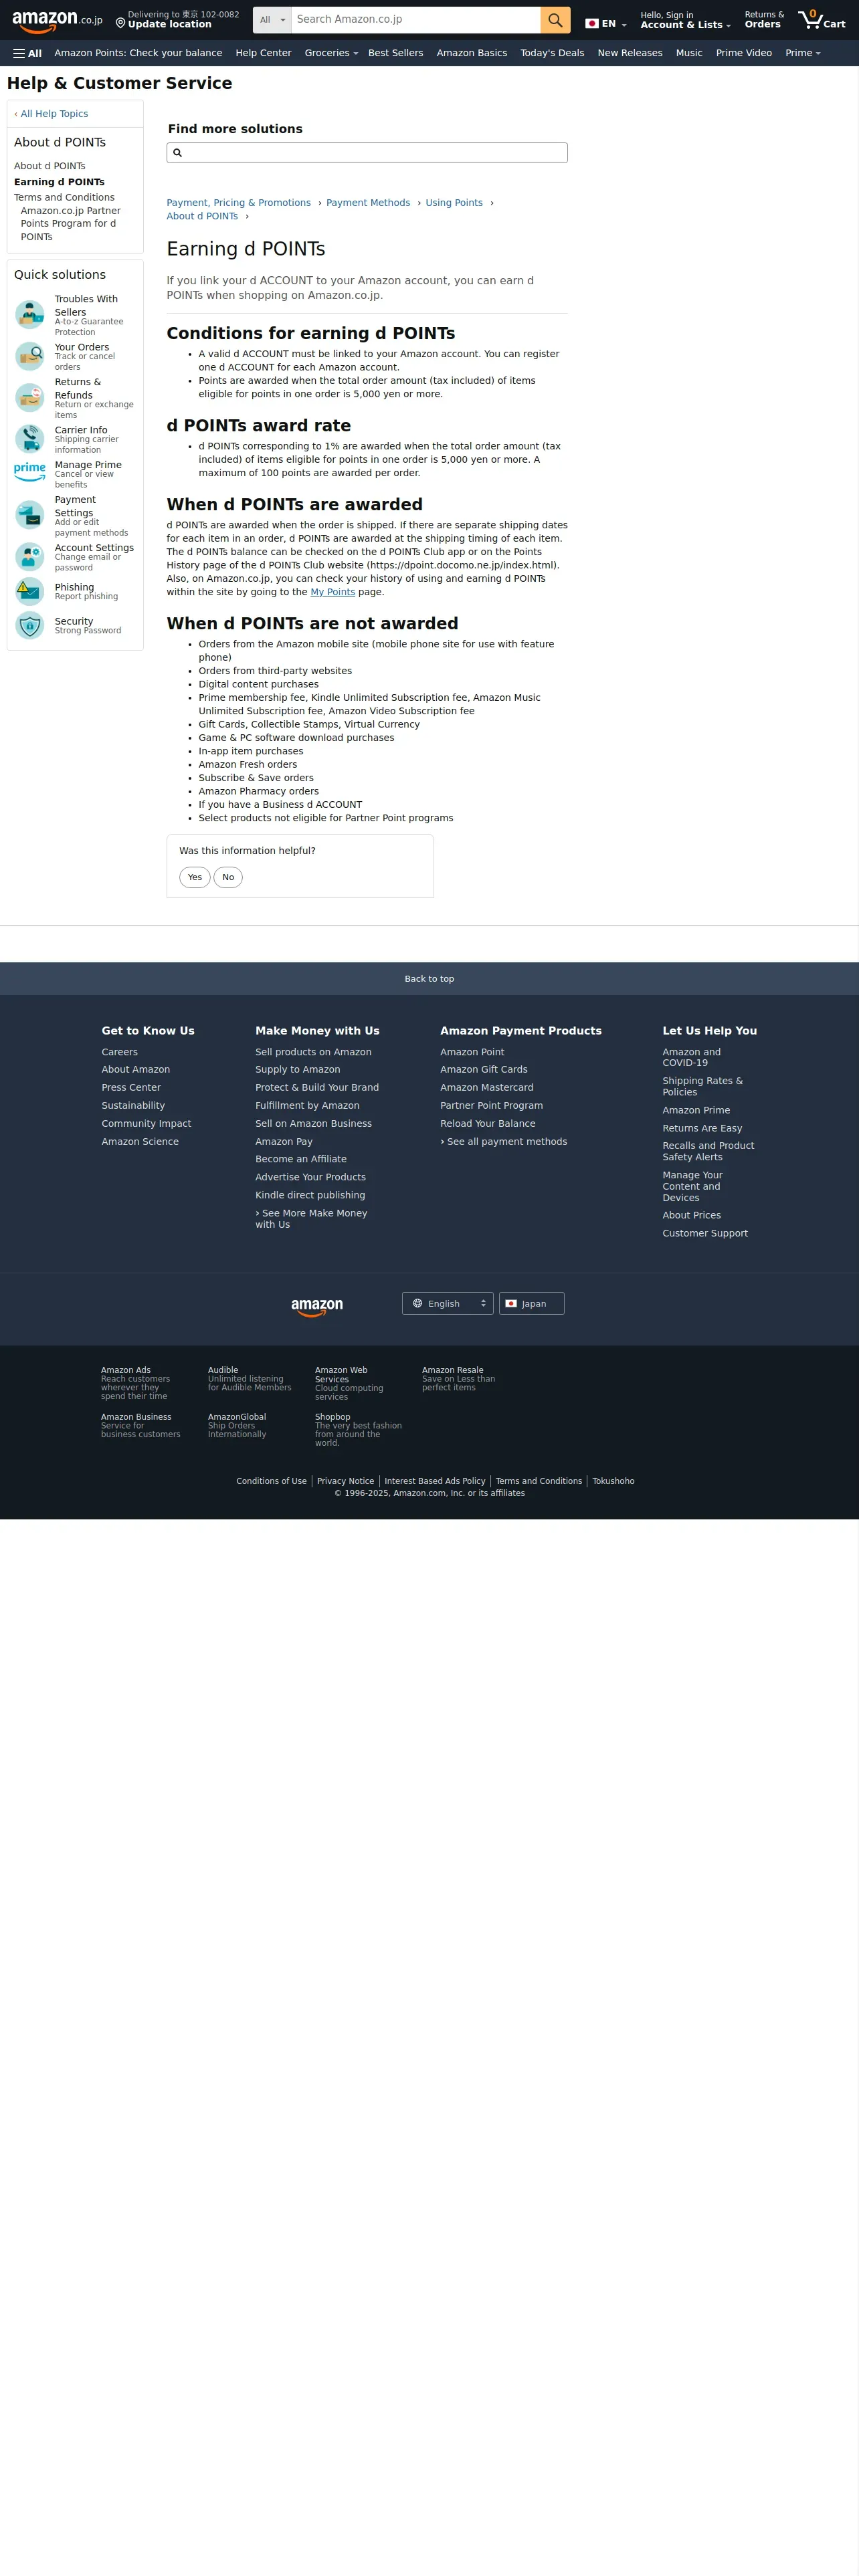Click Troubles With Sellers icon
This screenshot has width=859, height=2576.
click(x=30, y=314)
